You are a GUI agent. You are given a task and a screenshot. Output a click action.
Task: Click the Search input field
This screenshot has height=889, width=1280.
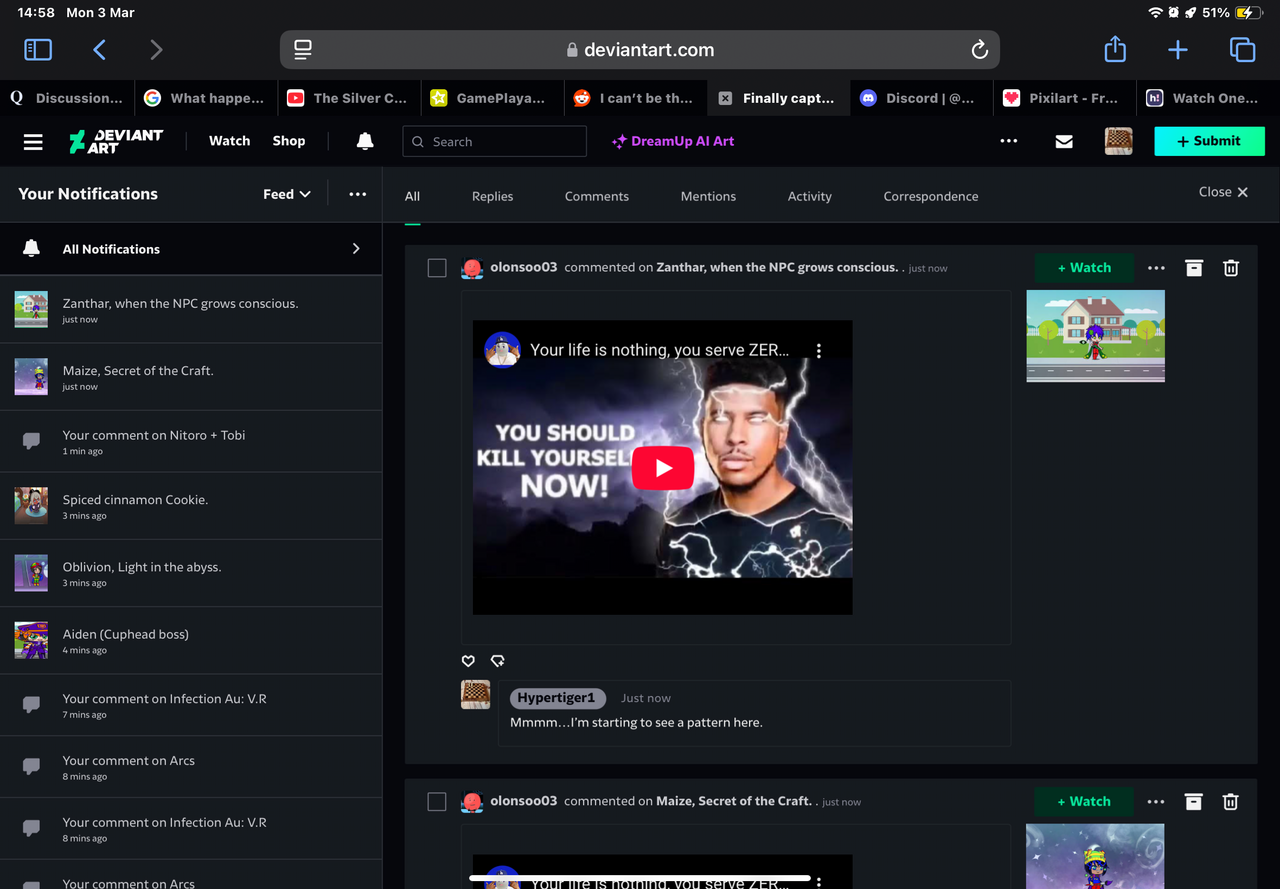(x=494, y=141)
